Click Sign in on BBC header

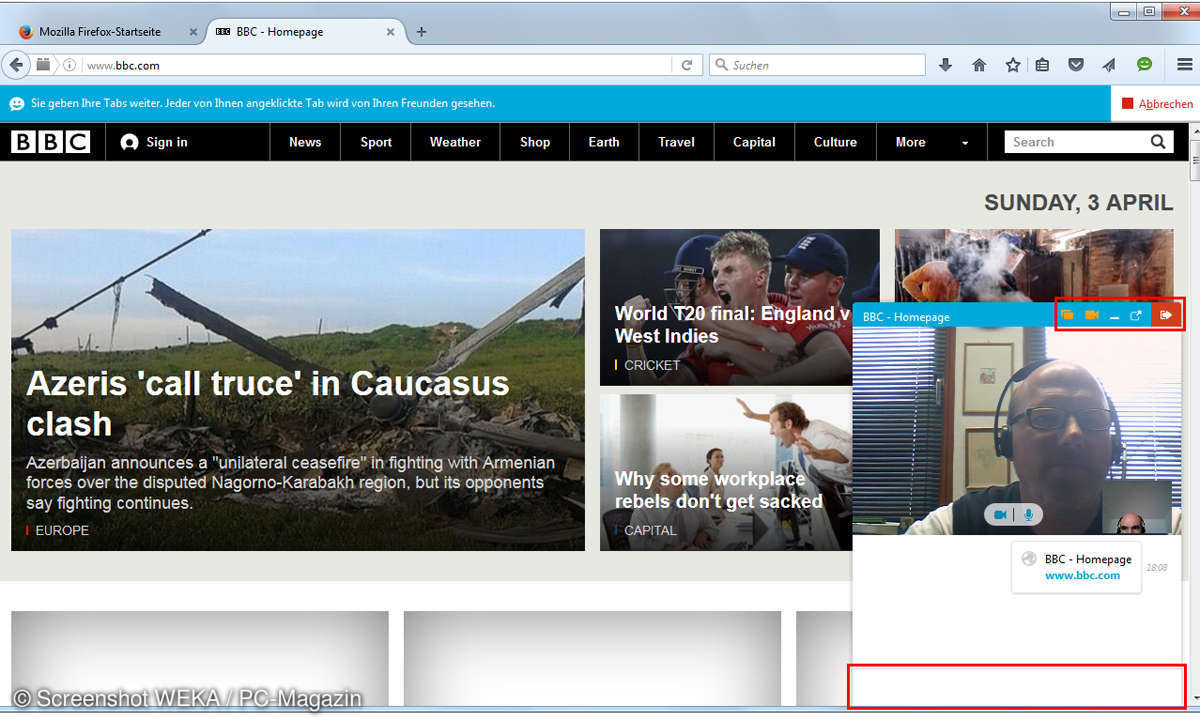(154, 142)
